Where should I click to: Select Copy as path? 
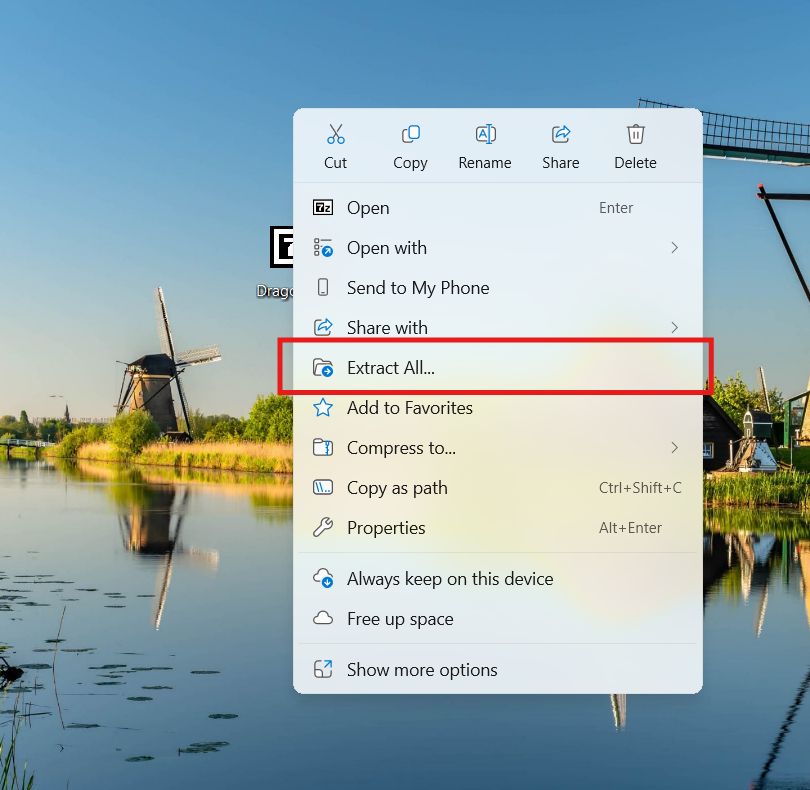click(397, 488)
